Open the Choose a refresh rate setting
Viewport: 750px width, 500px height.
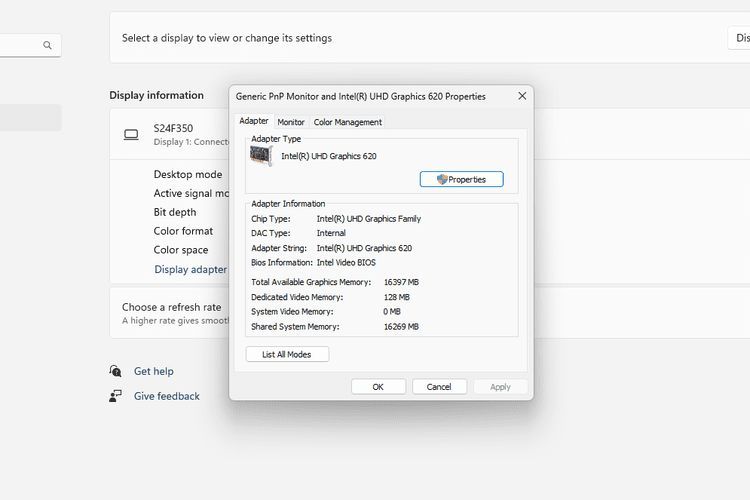(x=171, y=313)
